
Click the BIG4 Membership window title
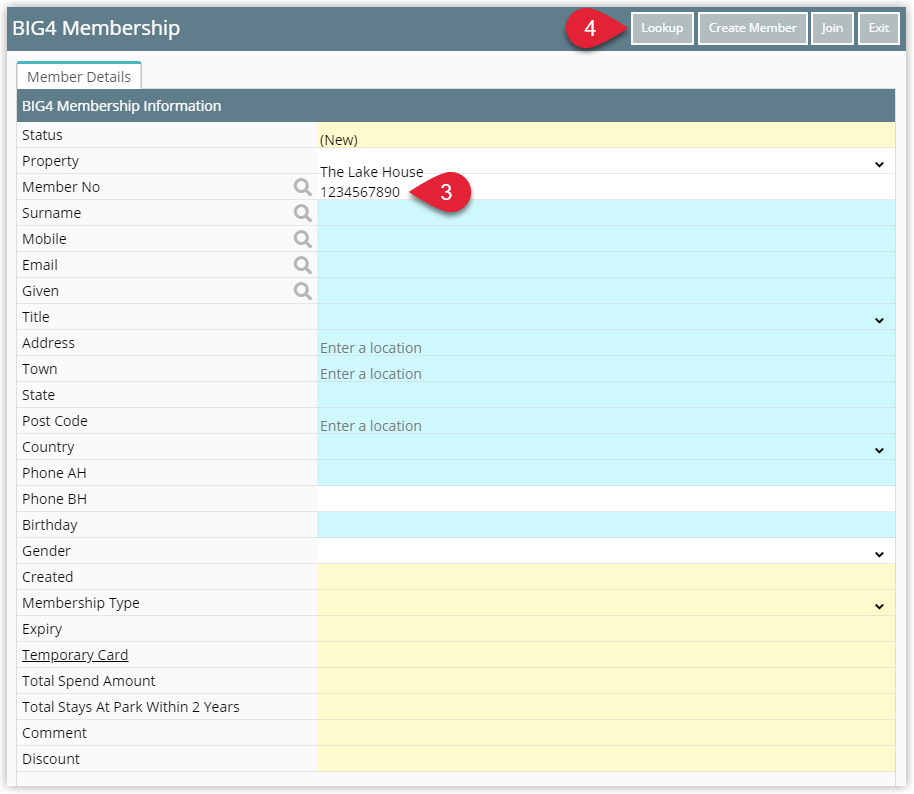tap(96, 28)
